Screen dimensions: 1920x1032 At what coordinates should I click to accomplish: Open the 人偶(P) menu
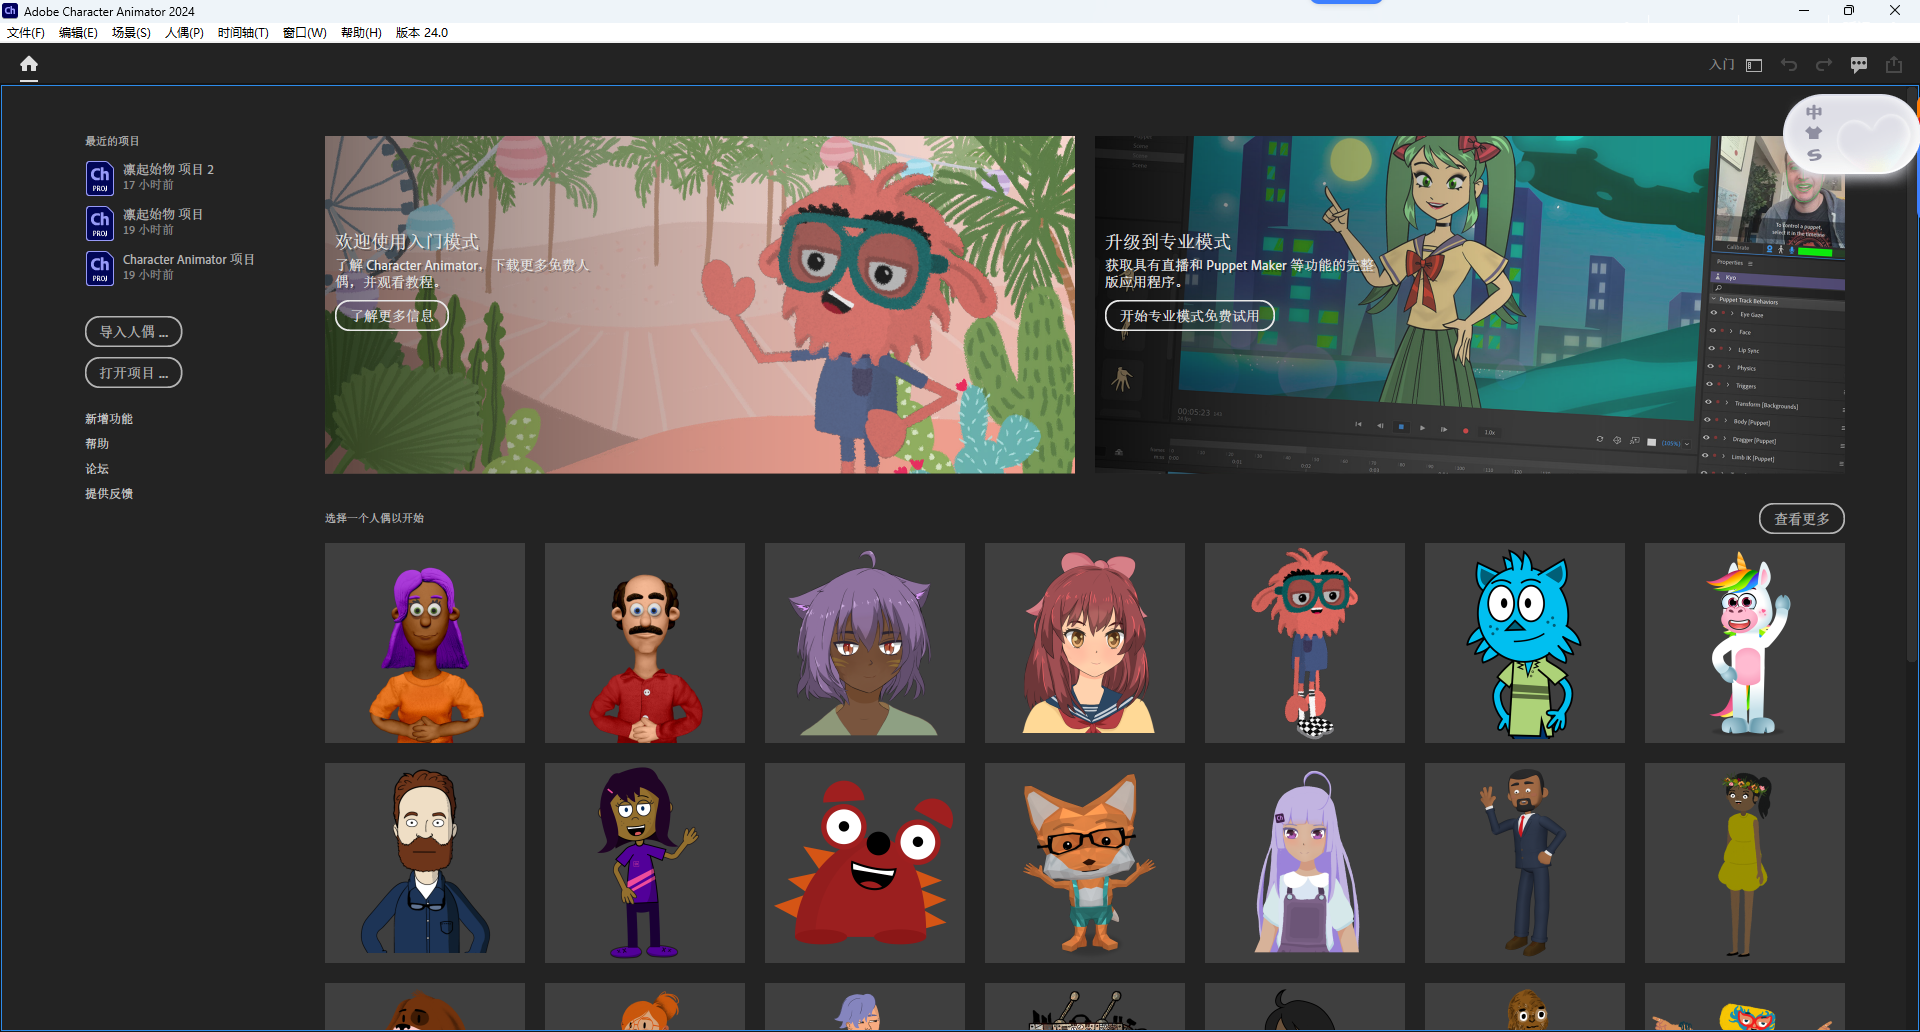183,32
